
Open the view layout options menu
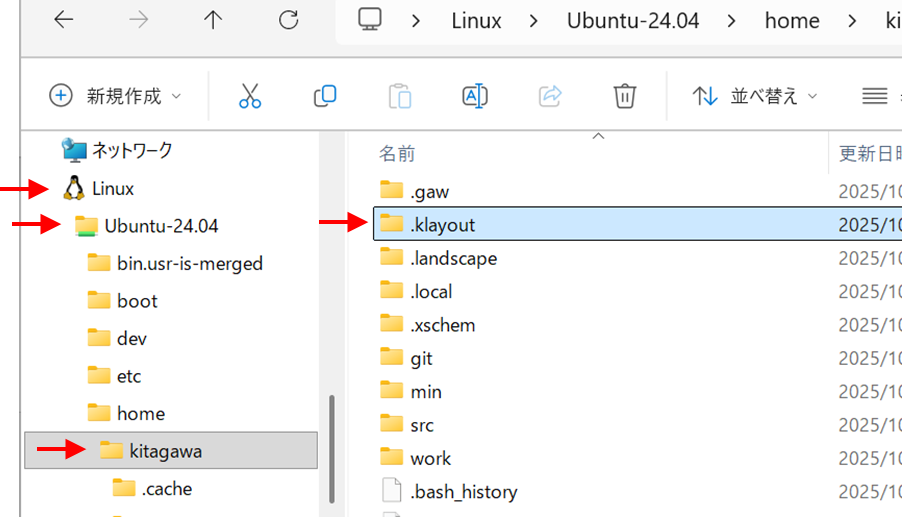(x=876, y=96)
